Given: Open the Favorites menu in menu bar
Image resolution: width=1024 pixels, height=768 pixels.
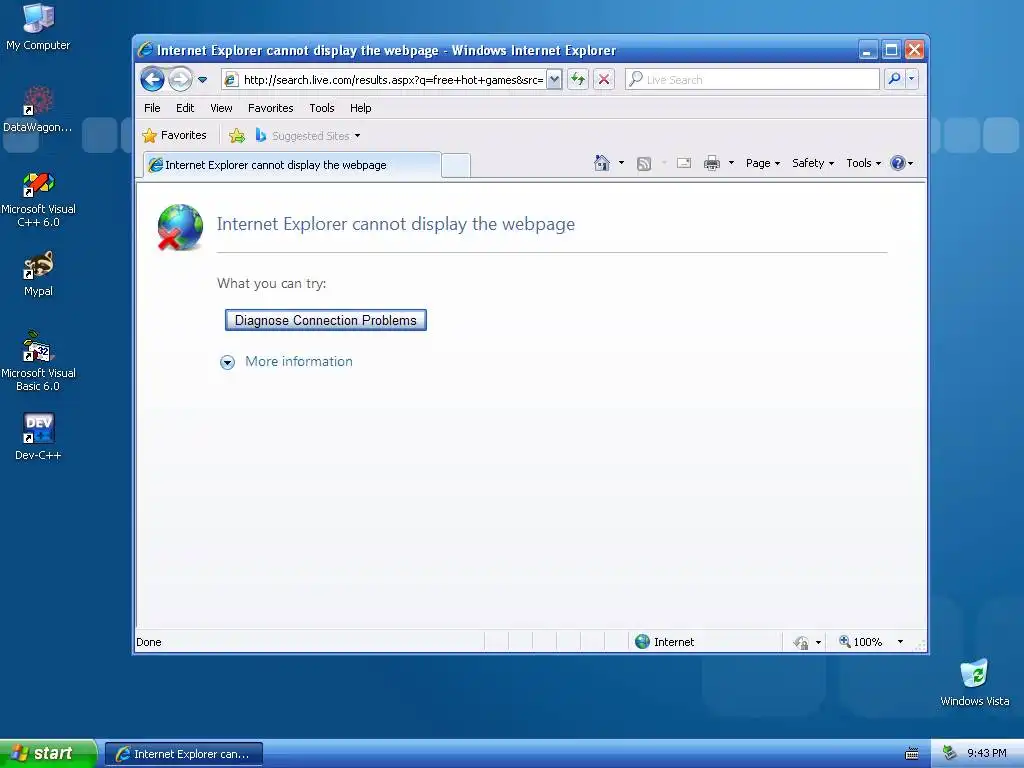Looking at the screenshot, I should click(270, 108).
